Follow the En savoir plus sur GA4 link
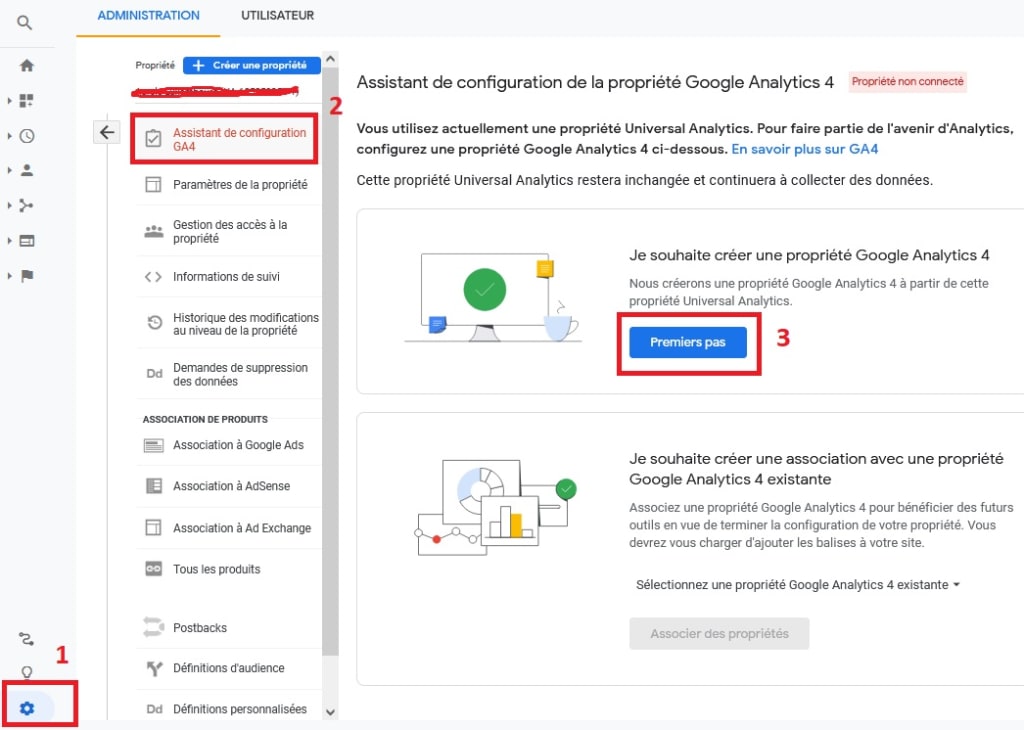Image resolution: width=1024 pixels, height=730 pixels. coord(805,149)
